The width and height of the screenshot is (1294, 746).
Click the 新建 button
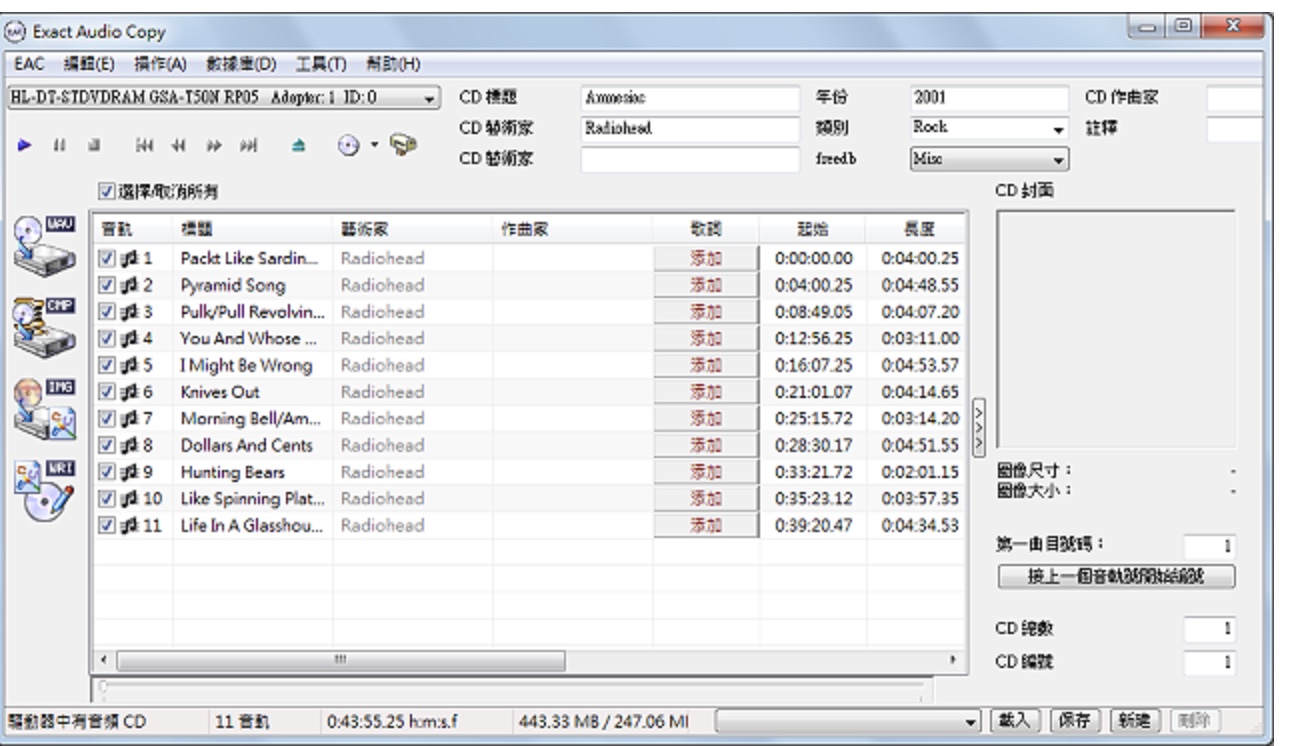click(x=1136, y=720)
